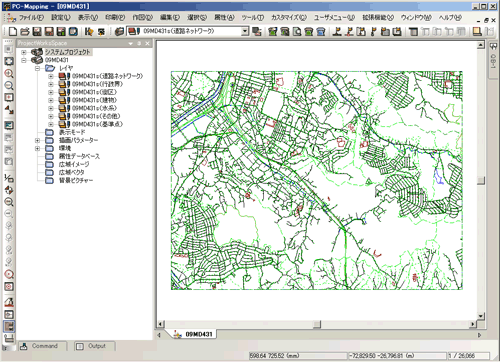Click the fit full extent tool

coord(9,61)
